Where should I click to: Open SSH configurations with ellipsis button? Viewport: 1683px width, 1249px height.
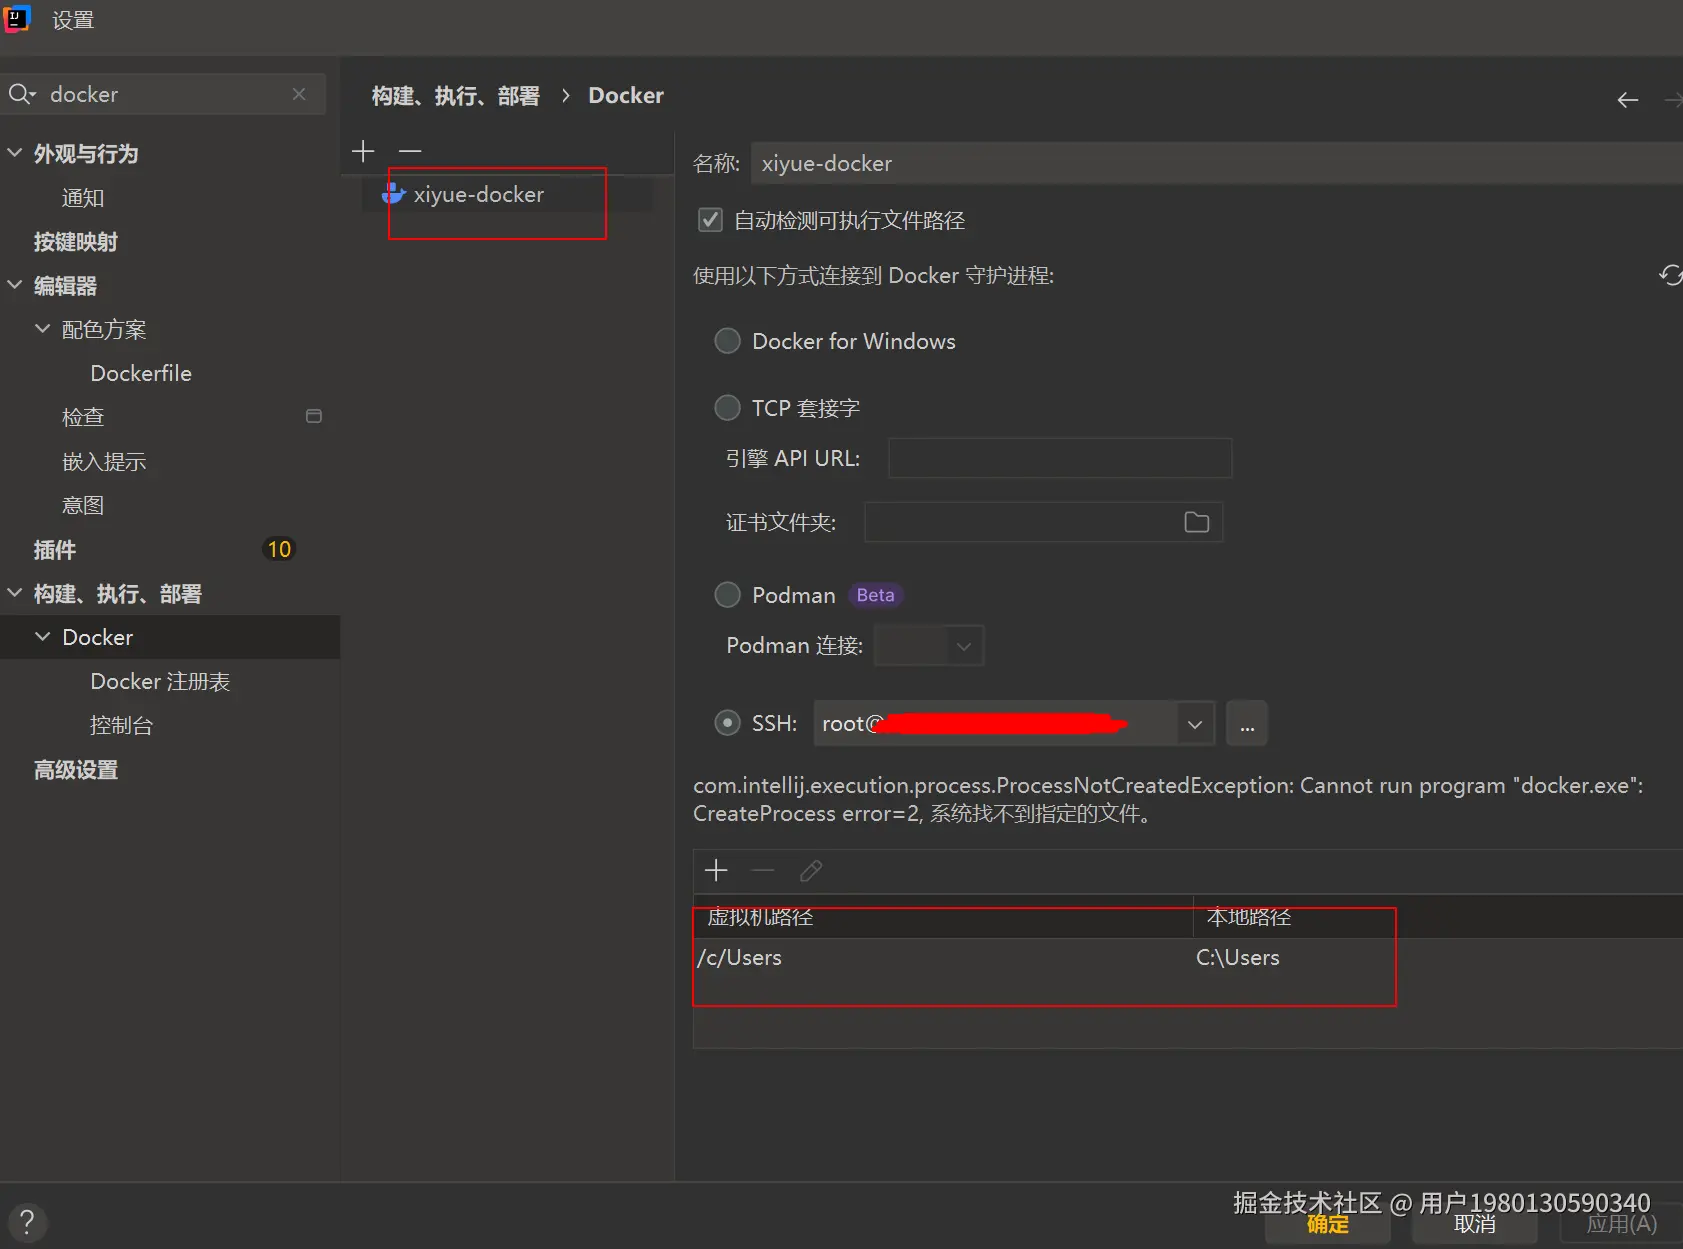pos(1247,723)
